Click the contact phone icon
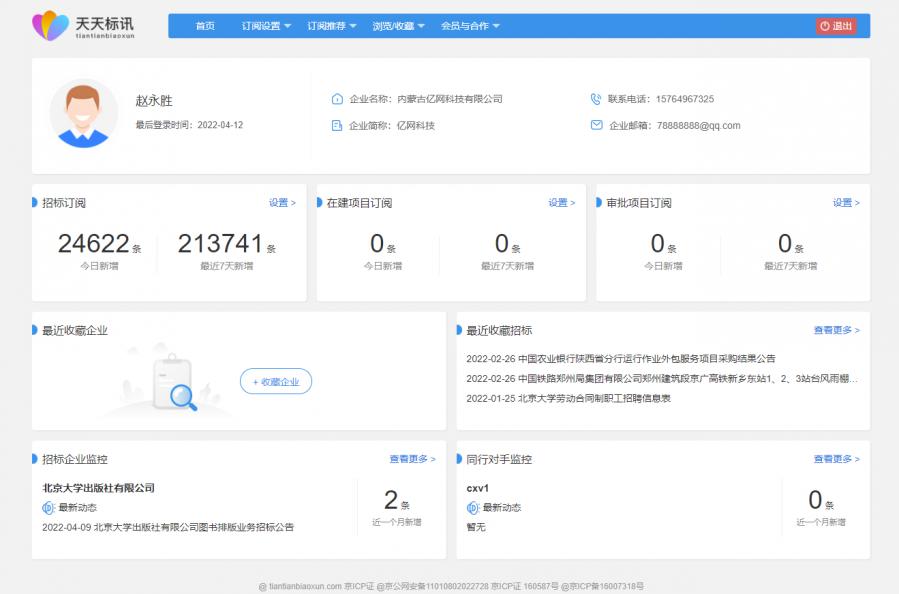 coord(596,99)
